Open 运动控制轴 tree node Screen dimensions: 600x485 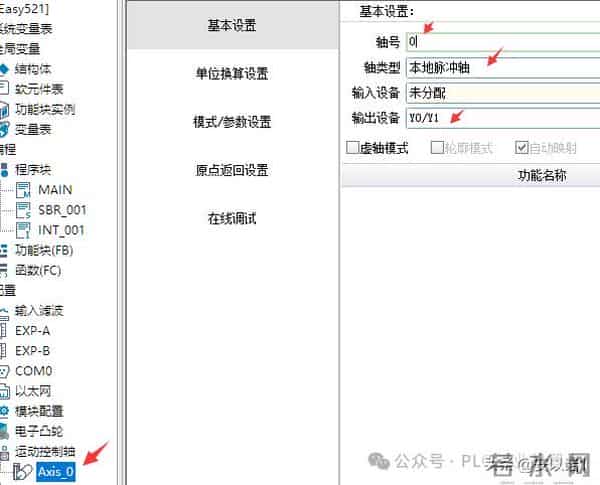(x=45, y=452)
